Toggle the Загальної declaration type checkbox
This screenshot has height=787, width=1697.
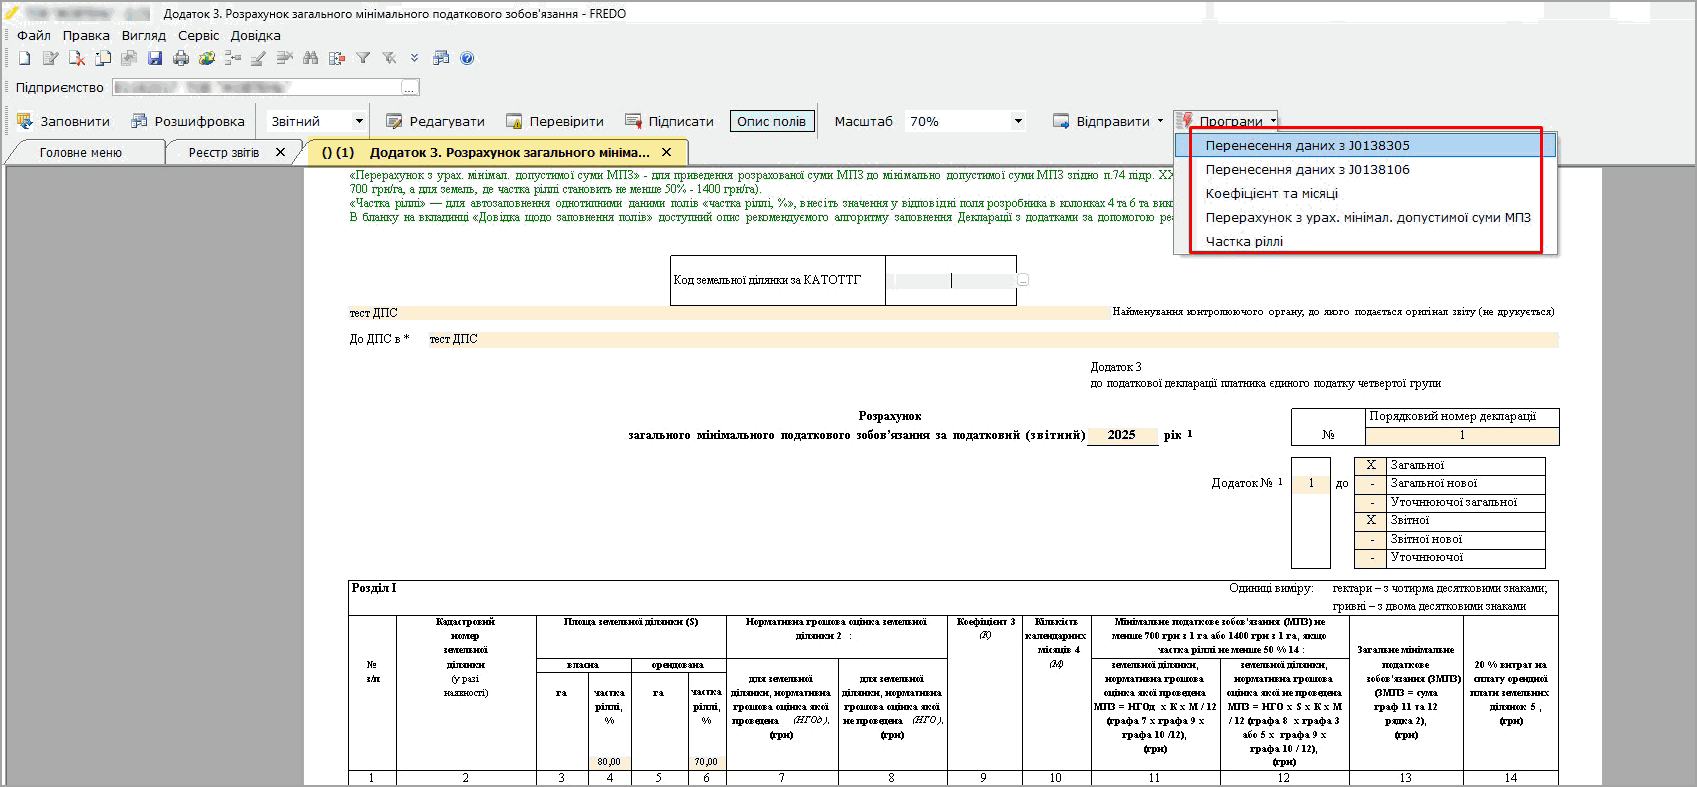point(1371,466)
